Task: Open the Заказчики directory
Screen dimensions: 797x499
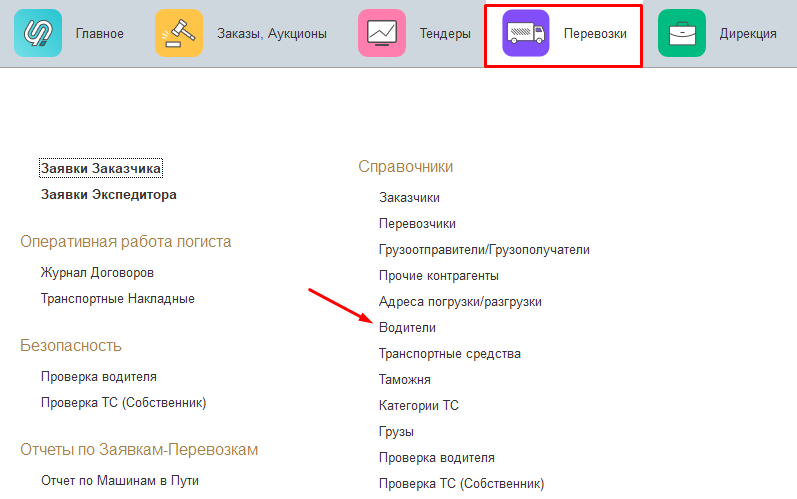Action: coord(409,198)
